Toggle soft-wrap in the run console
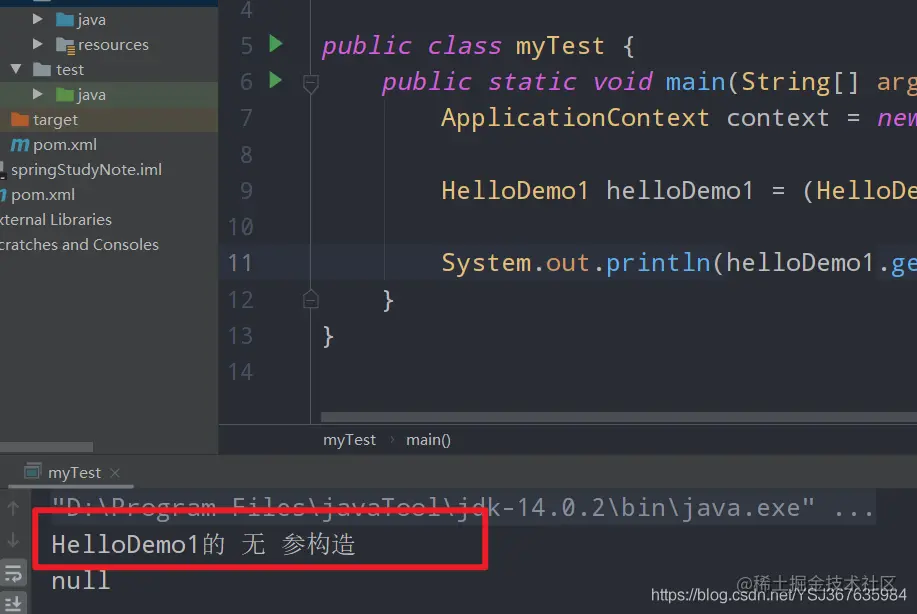The image size is (917, 614). point(13,572)
